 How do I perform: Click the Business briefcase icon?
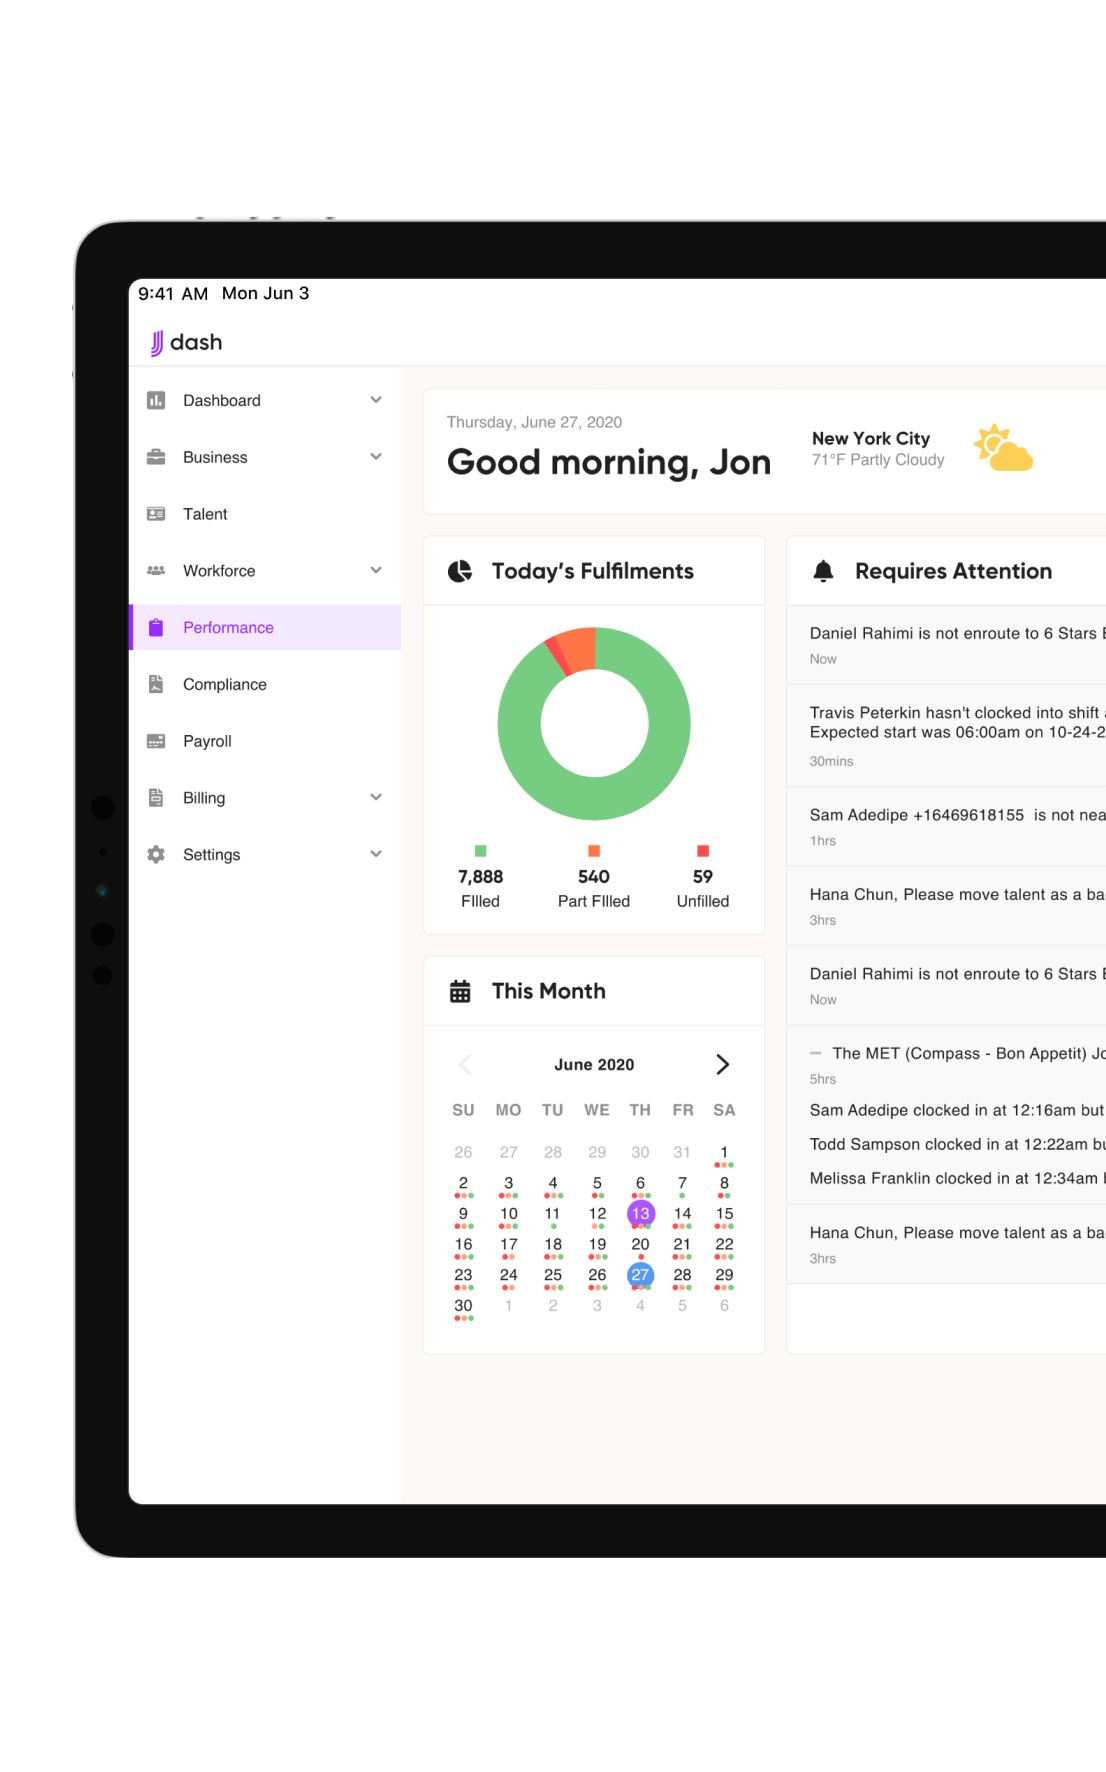pos(156,457)
